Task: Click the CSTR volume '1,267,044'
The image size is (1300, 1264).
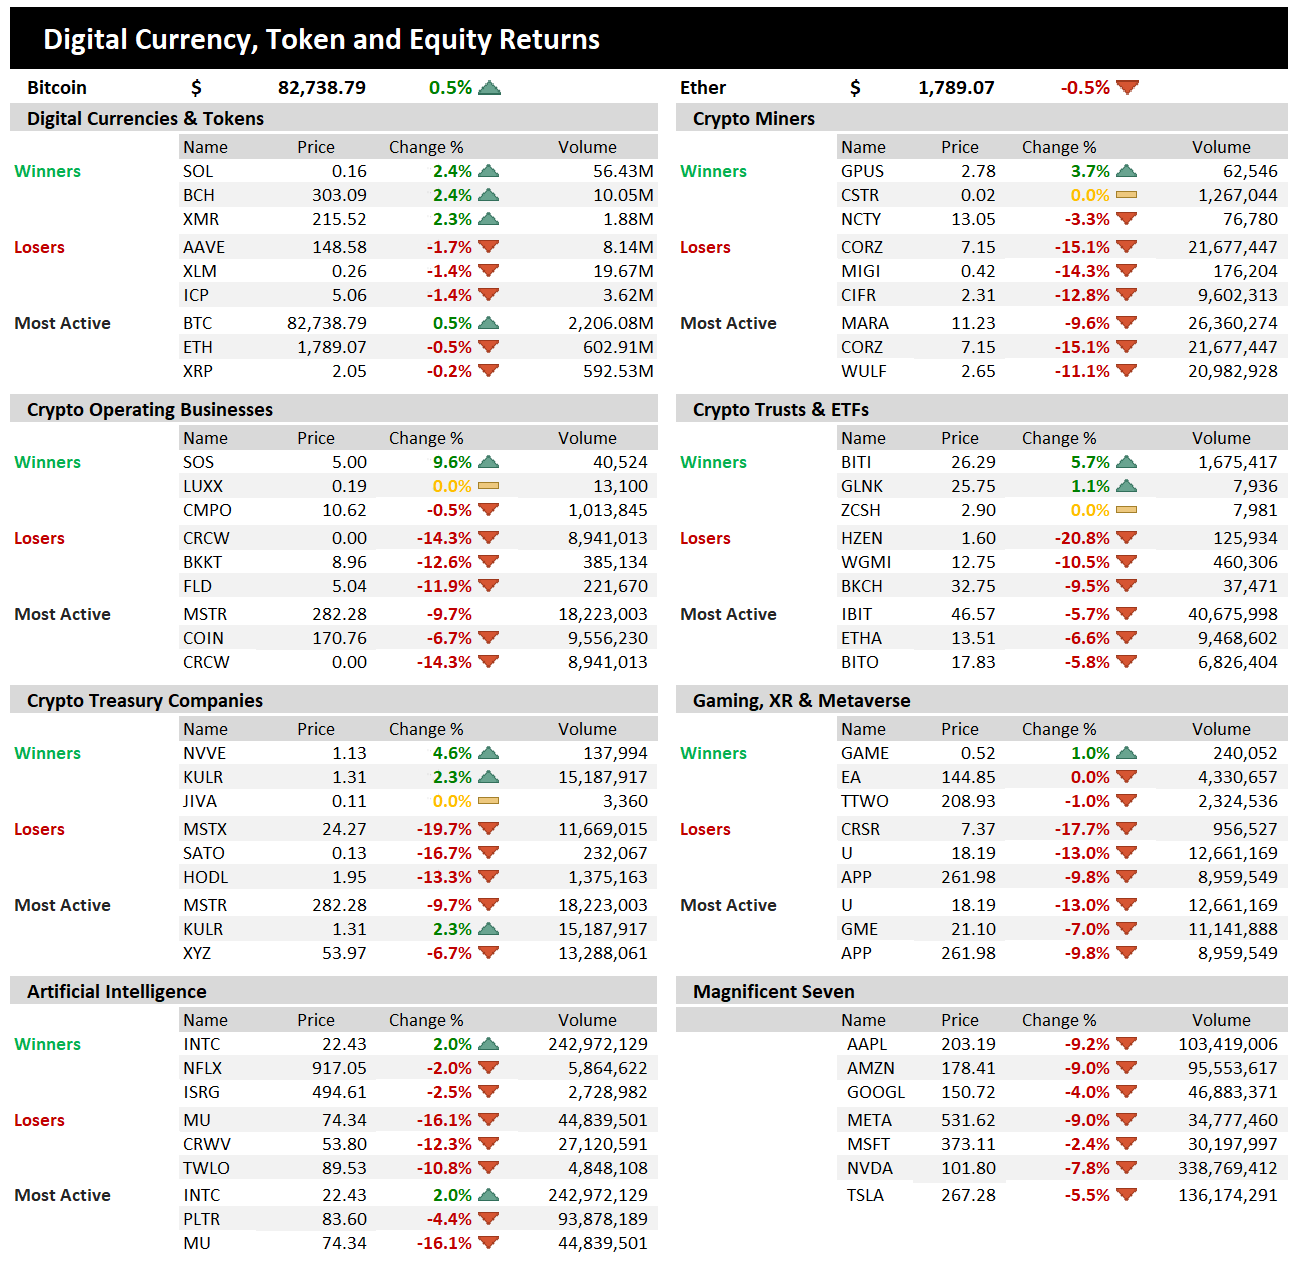Action: (1238, 195)
